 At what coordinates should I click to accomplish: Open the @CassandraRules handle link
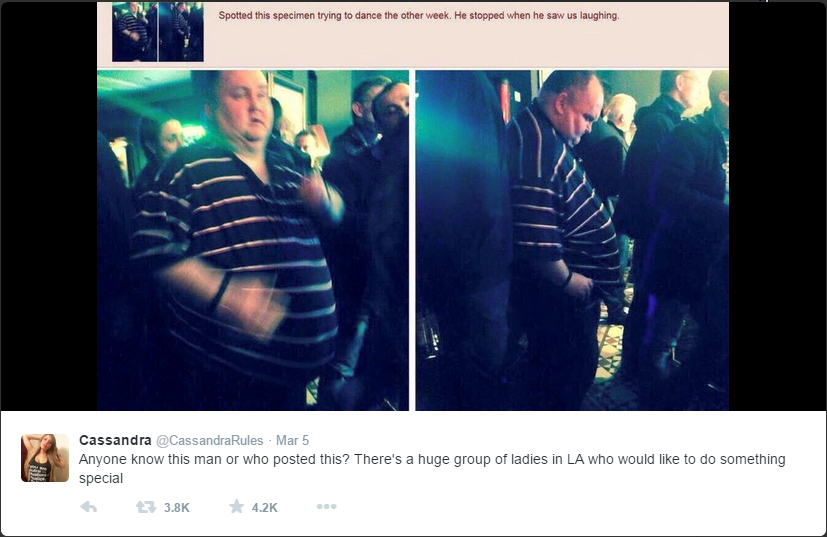click(210, 440)
